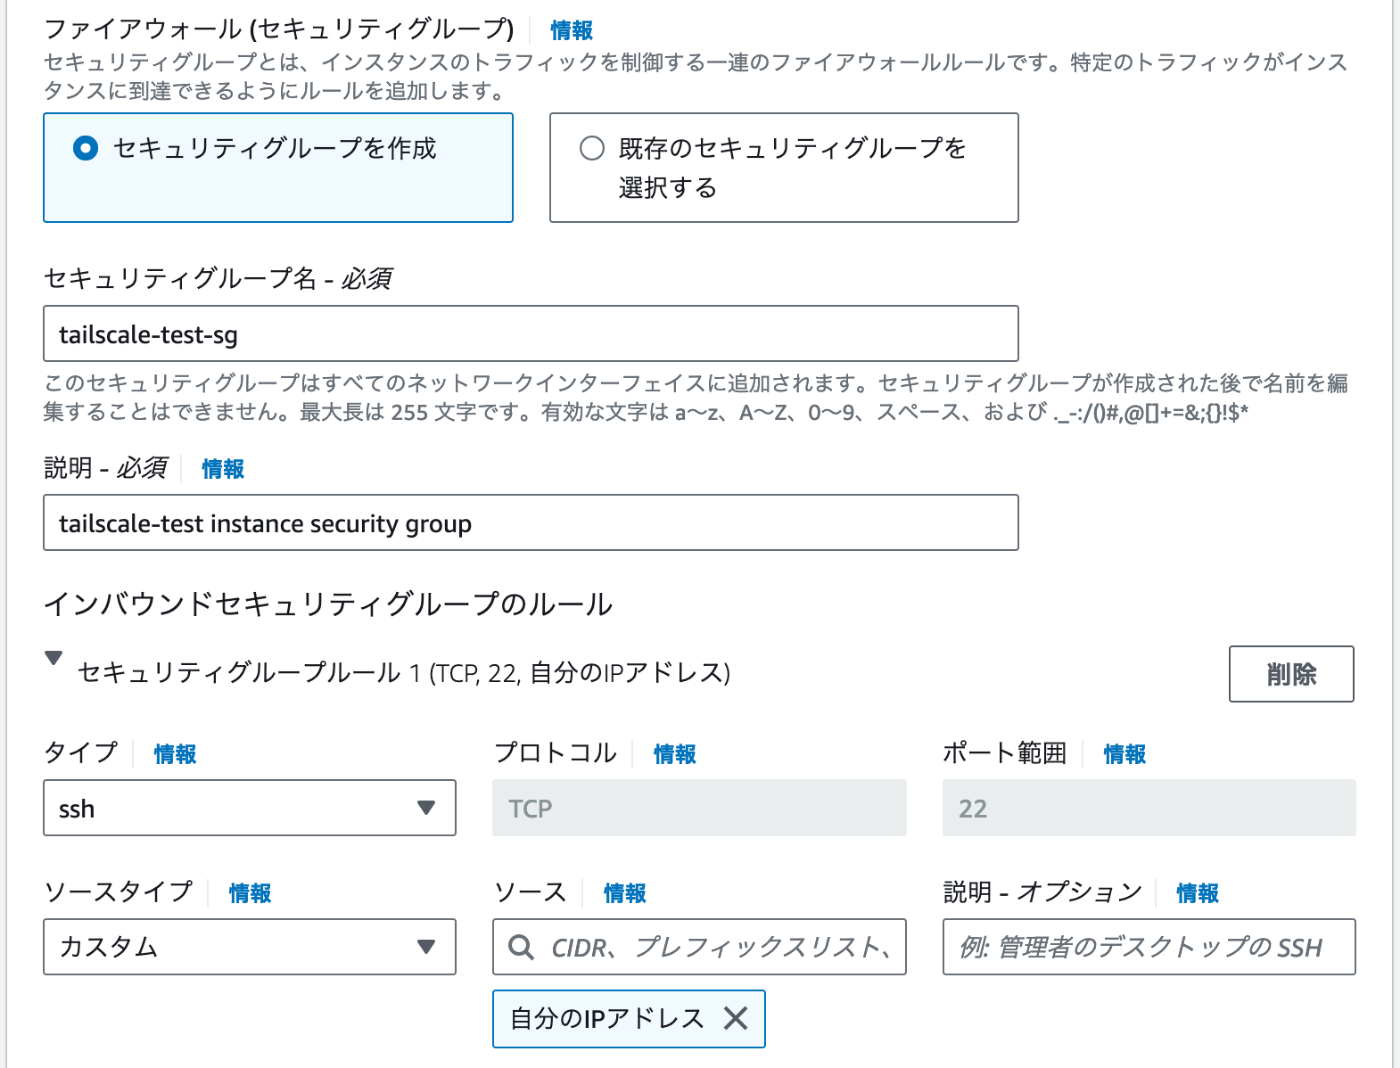1400x1068 pixels.
Task: Remove the 自分のIPアドレス source tag
Action: tap(736, 1018)
